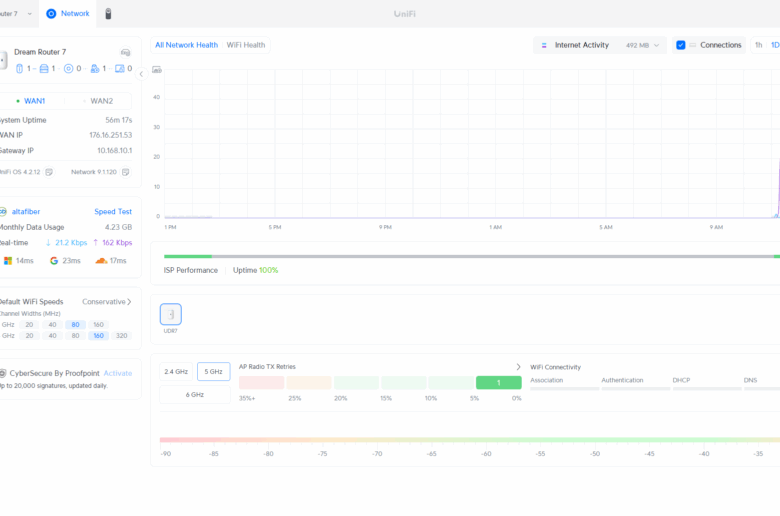
Task: Open UniFi OS 4.2.12 release notes icon
Action: tap(49, 172)
